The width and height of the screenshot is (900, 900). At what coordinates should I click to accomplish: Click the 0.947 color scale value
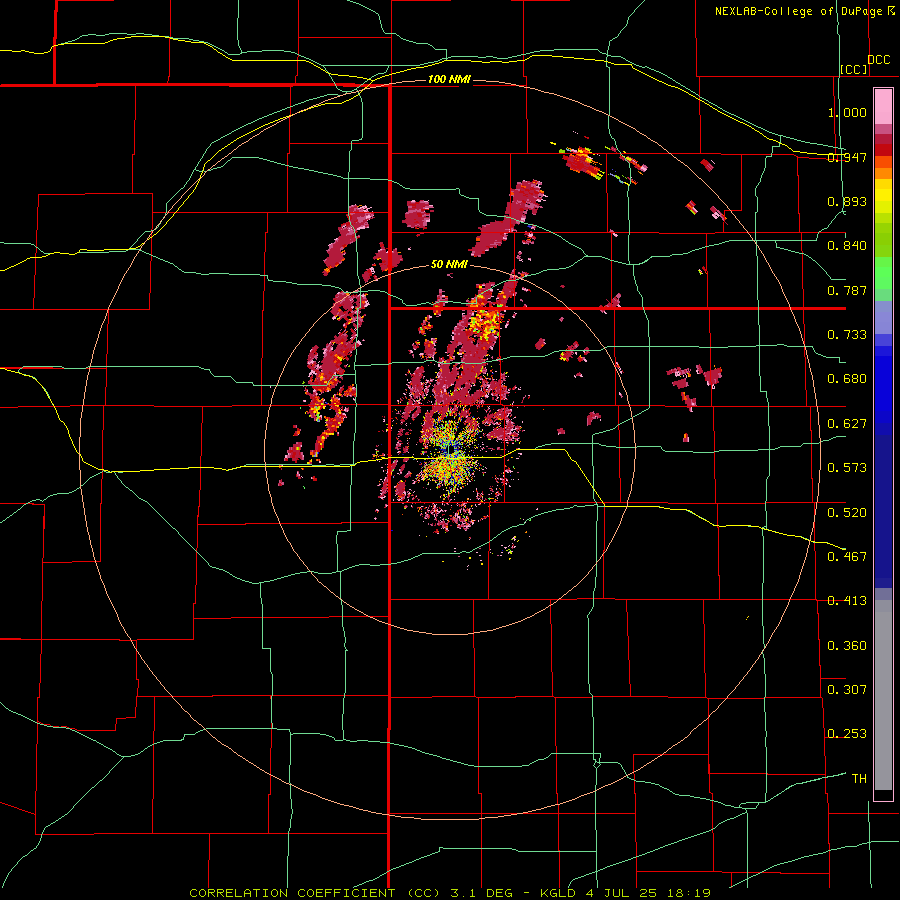click(x=847, y=157)
